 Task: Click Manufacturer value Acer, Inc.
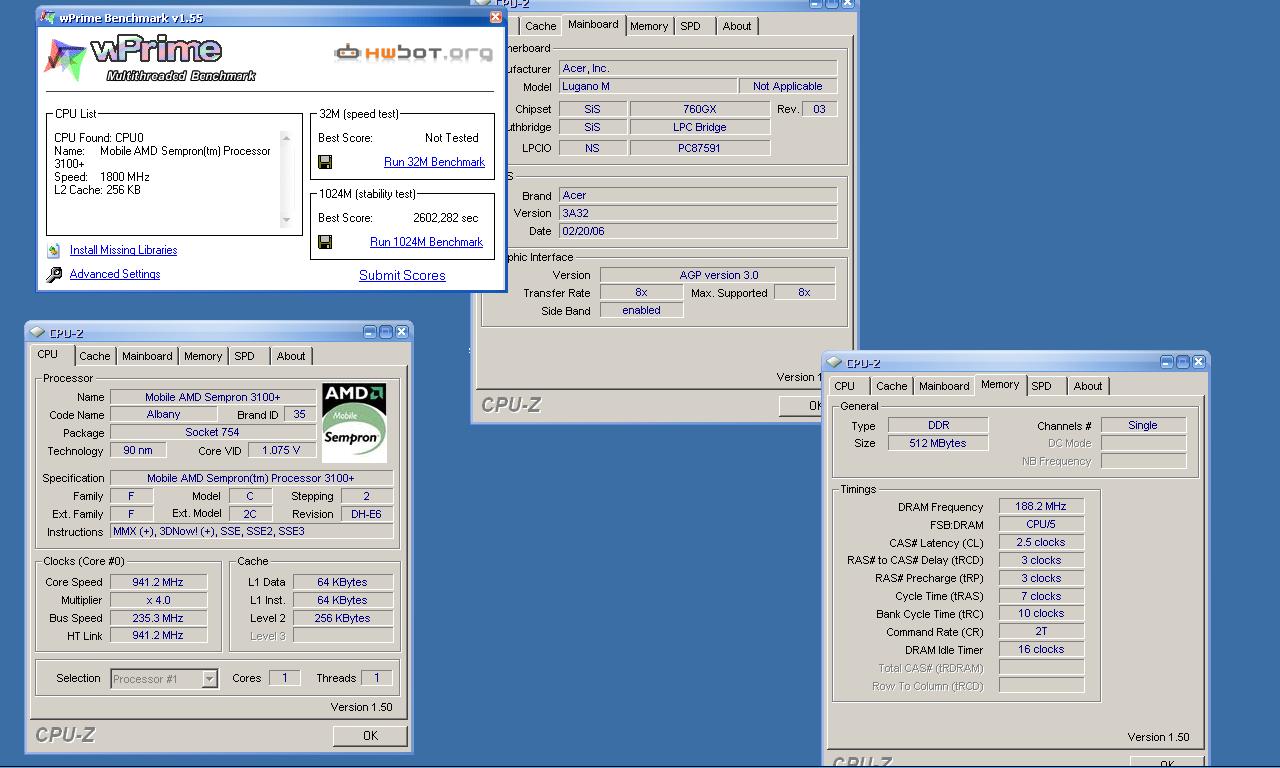(x=698, y=68)
